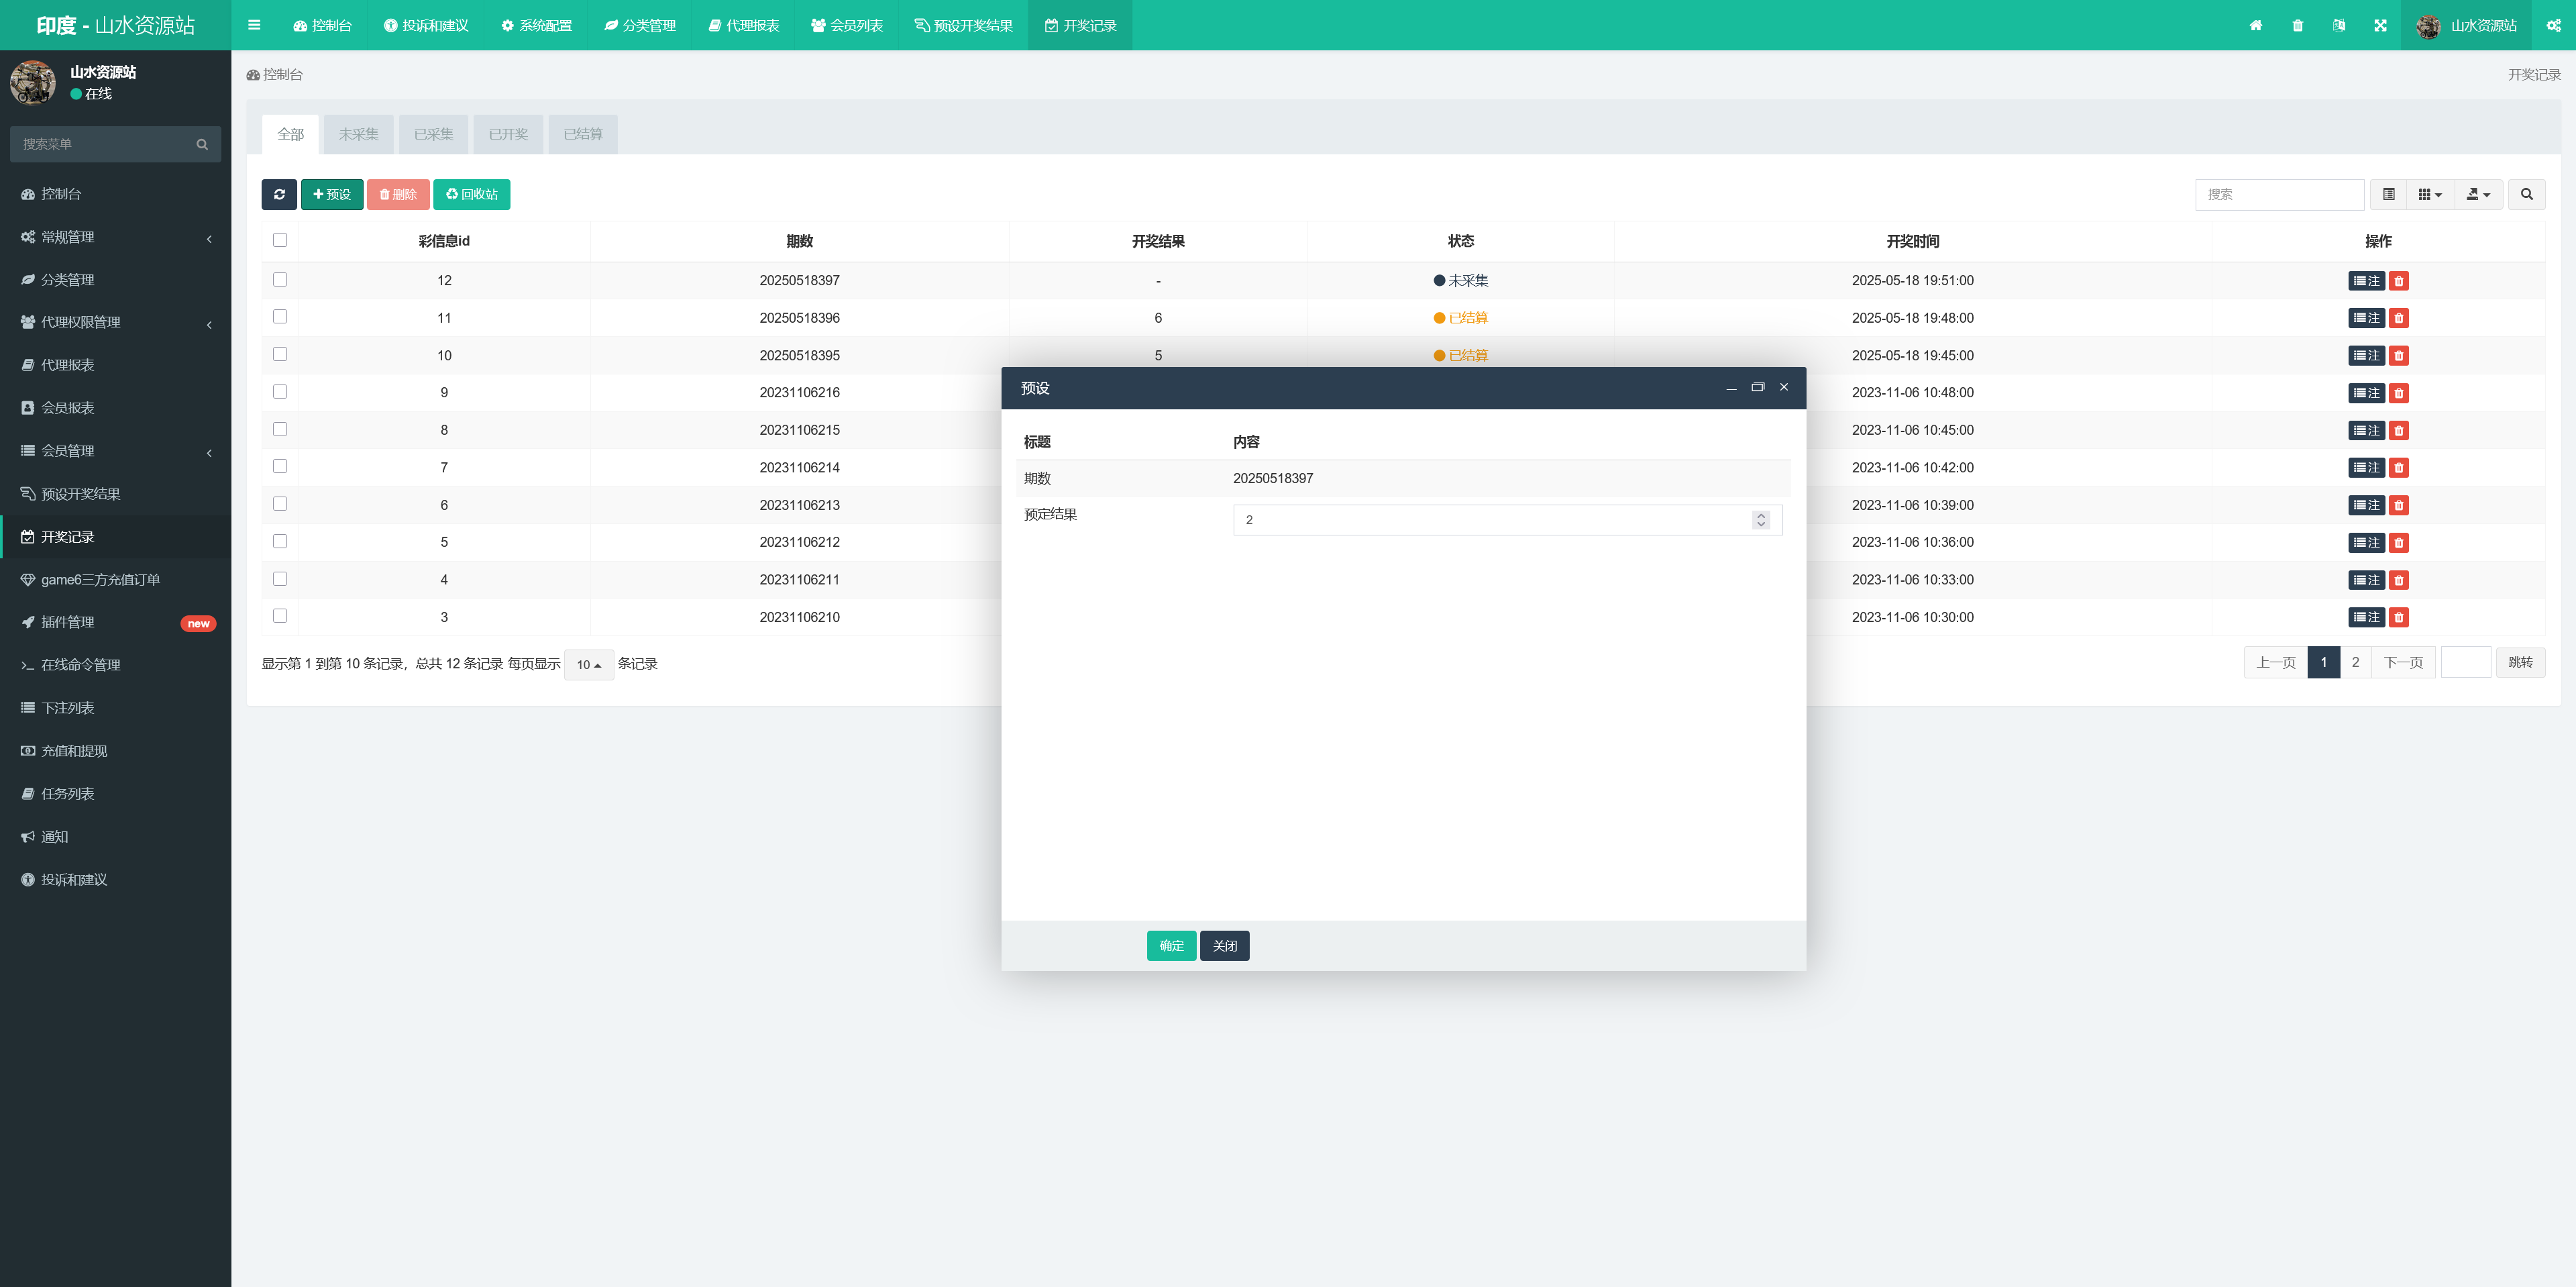Check the select-all checkbox in table header
The image size is (2576, 1287).
click(x=280, y=240)
